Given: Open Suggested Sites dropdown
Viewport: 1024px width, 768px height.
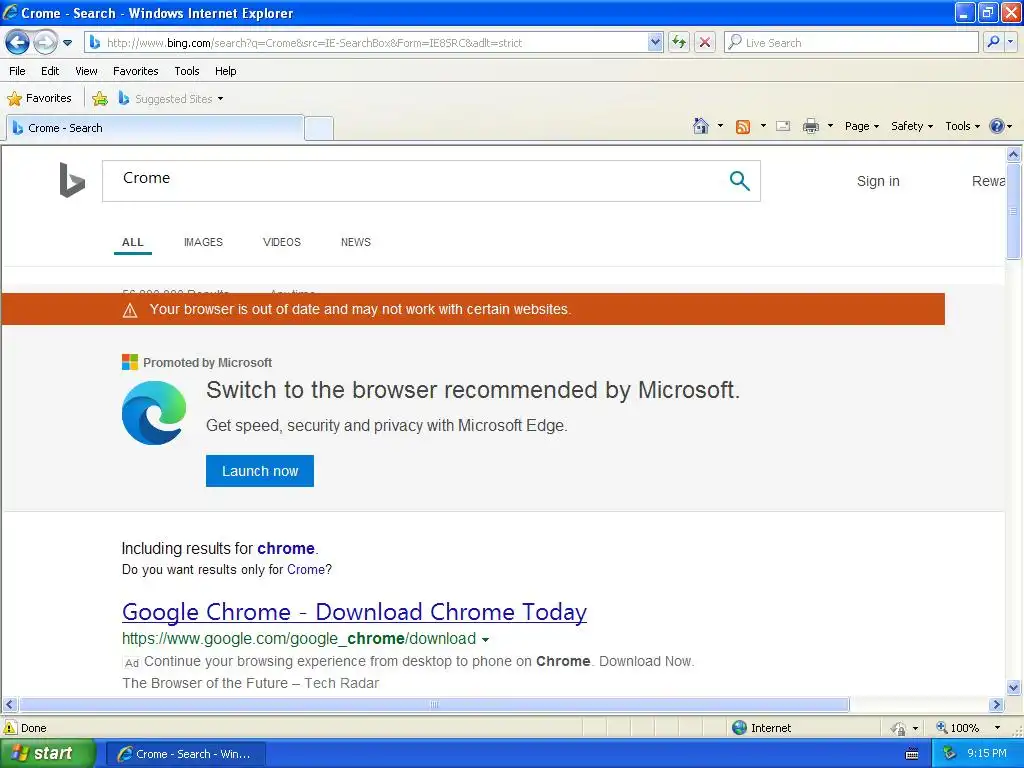Looking at the screenshot, I should coord(171,99).
